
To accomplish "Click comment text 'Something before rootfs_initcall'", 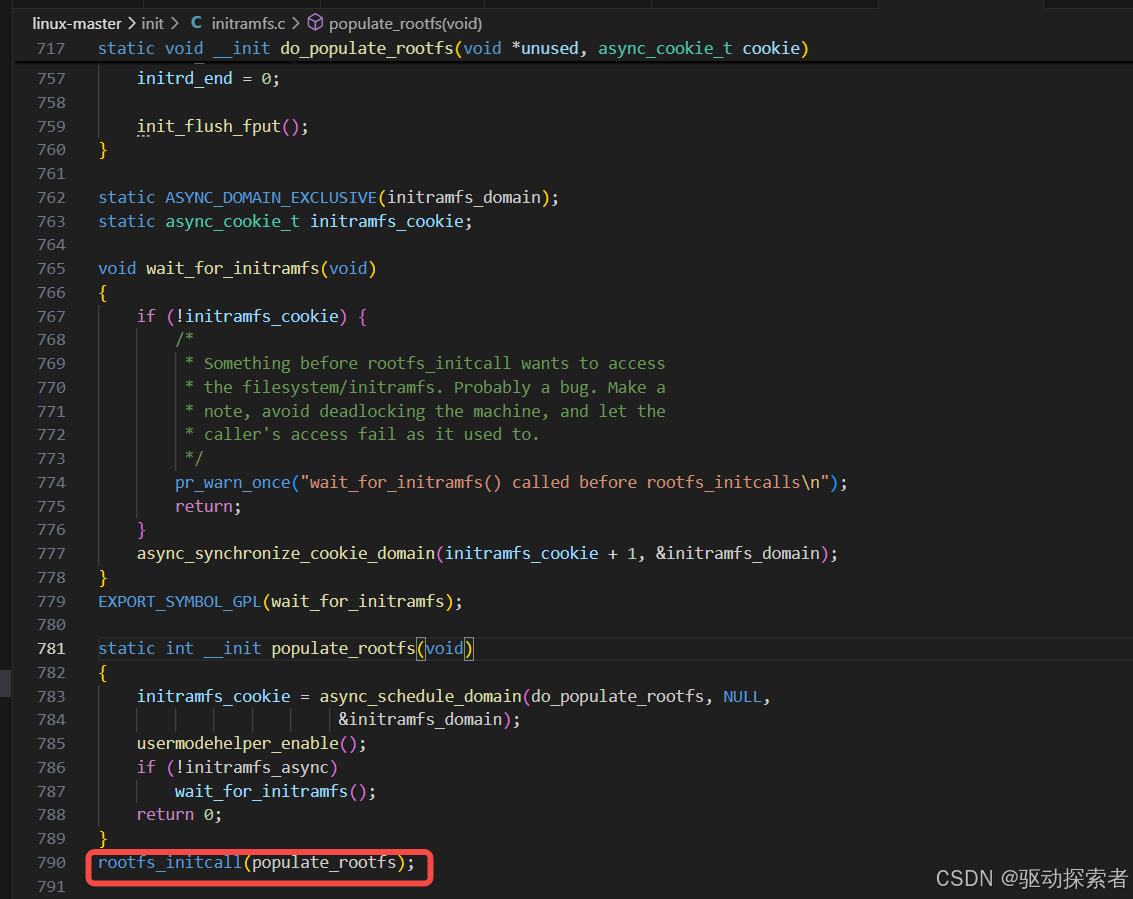I will (357, 364).
